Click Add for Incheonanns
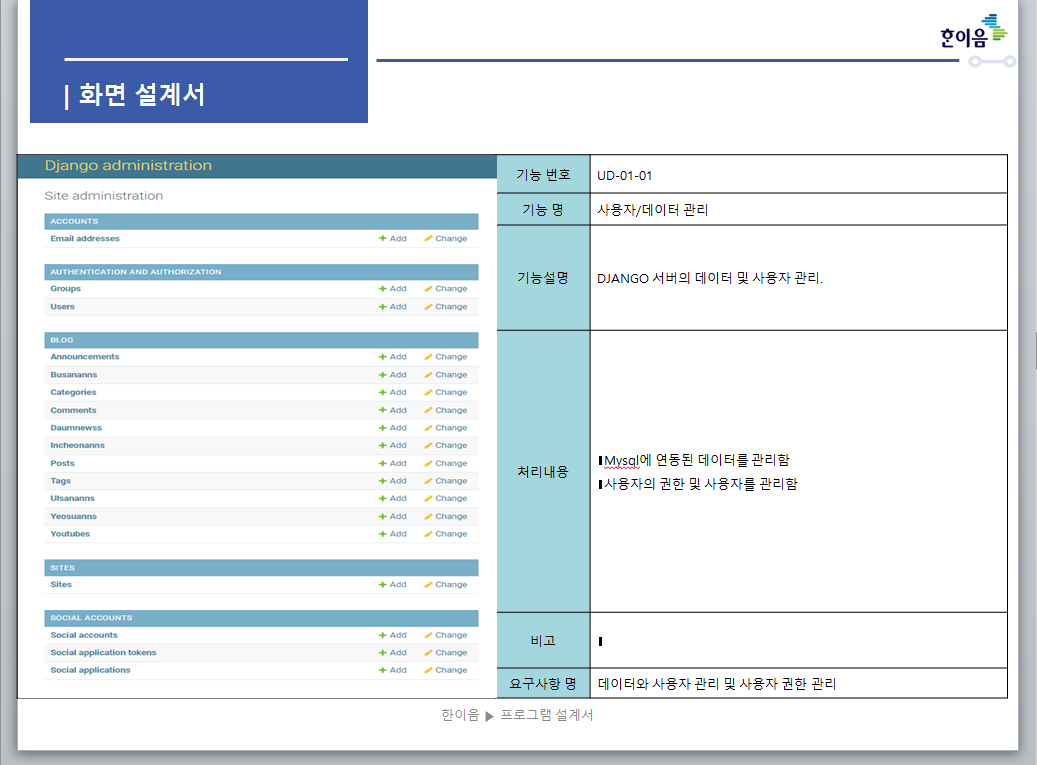Image resolution: width=1037 pixels, height=765 pixels. [x=393, y=446]
